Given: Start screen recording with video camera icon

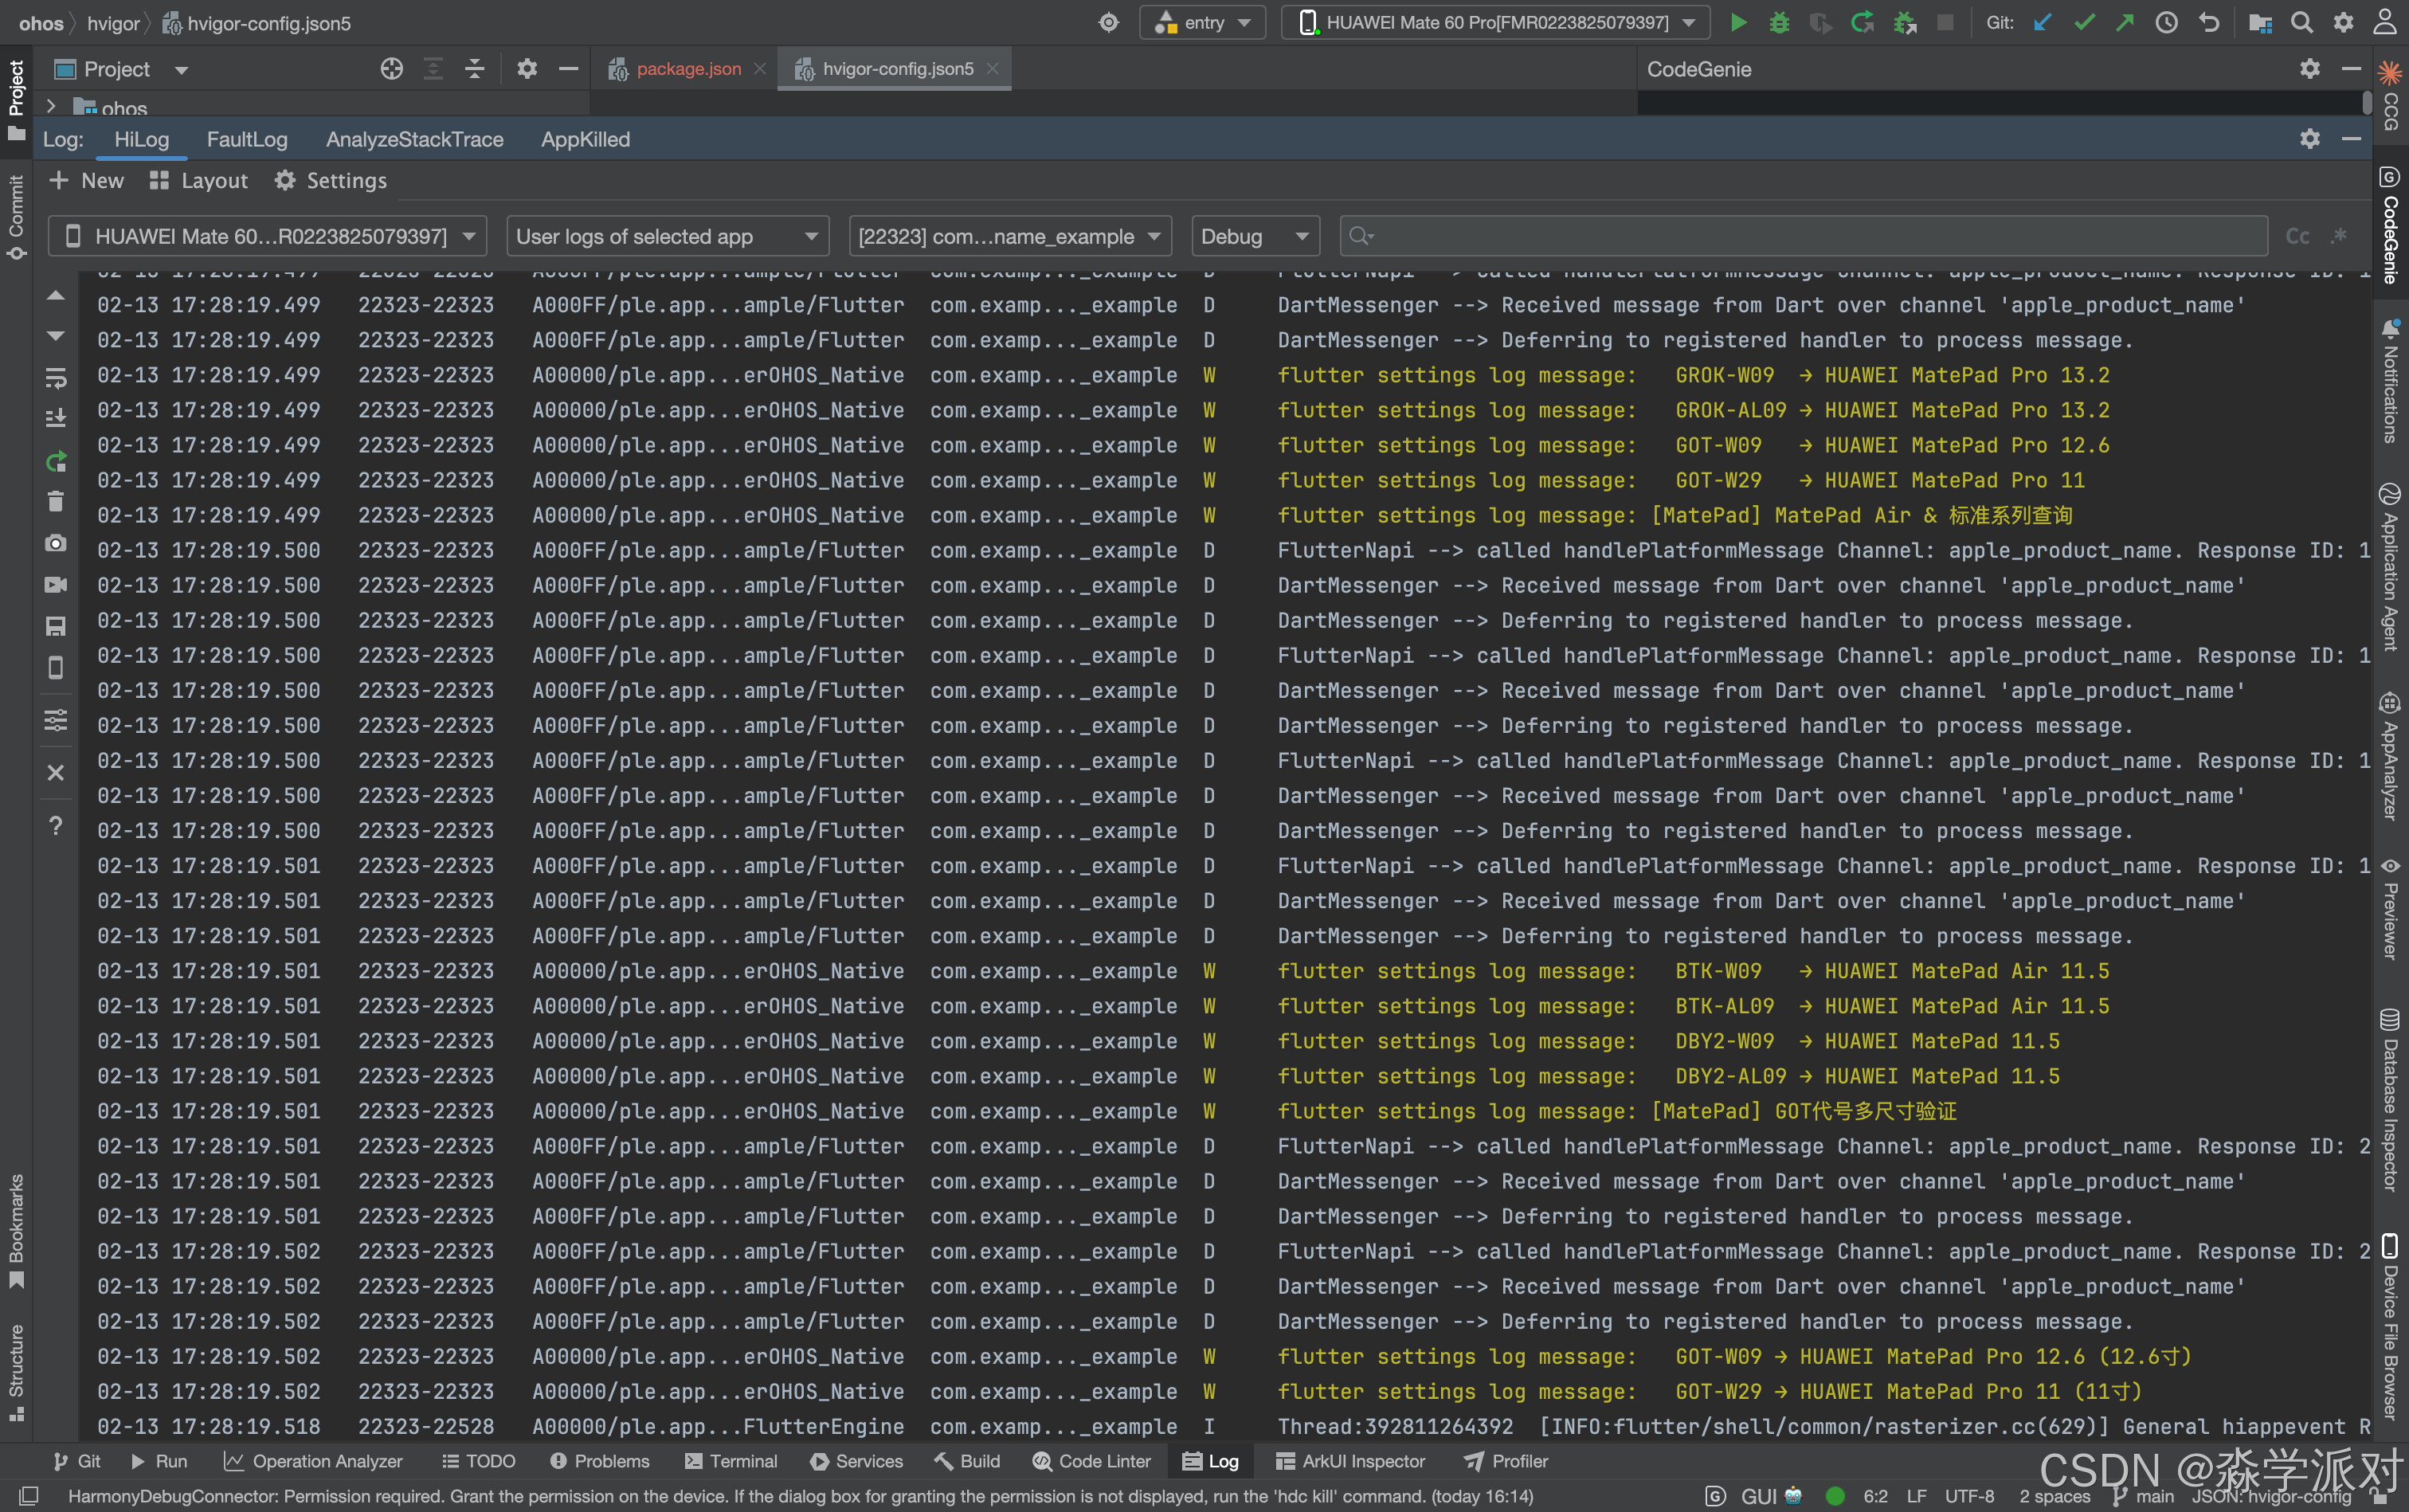Looking at the screenshot, I should click(56, 585).
